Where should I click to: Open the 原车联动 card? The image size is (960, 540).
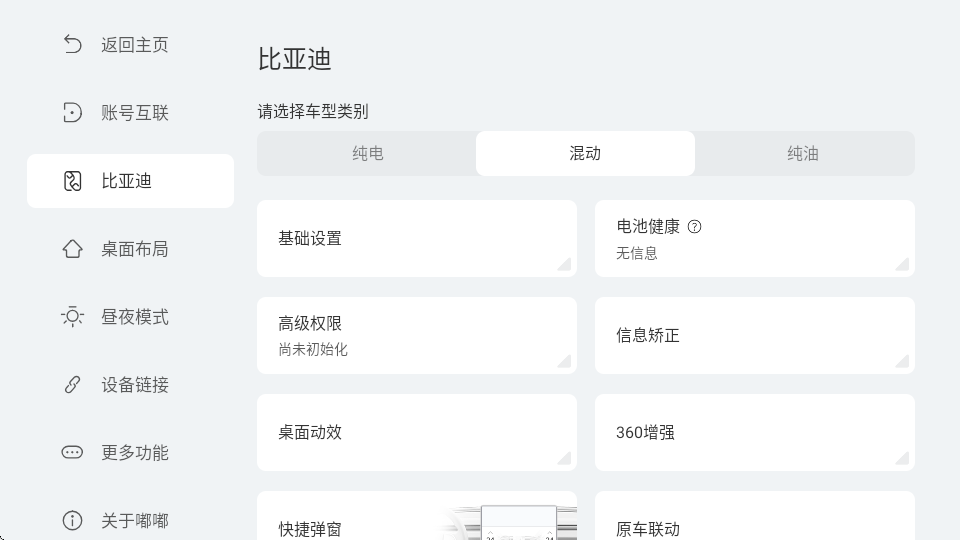pos(755,516)
